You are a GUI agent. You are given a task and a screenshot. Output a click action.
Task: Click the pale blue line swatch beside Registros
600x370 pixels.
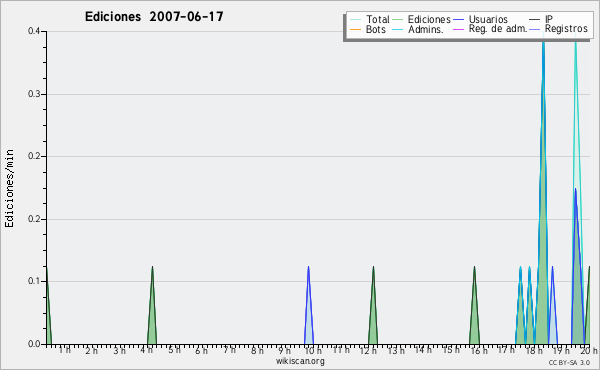[x=535, y=29]
